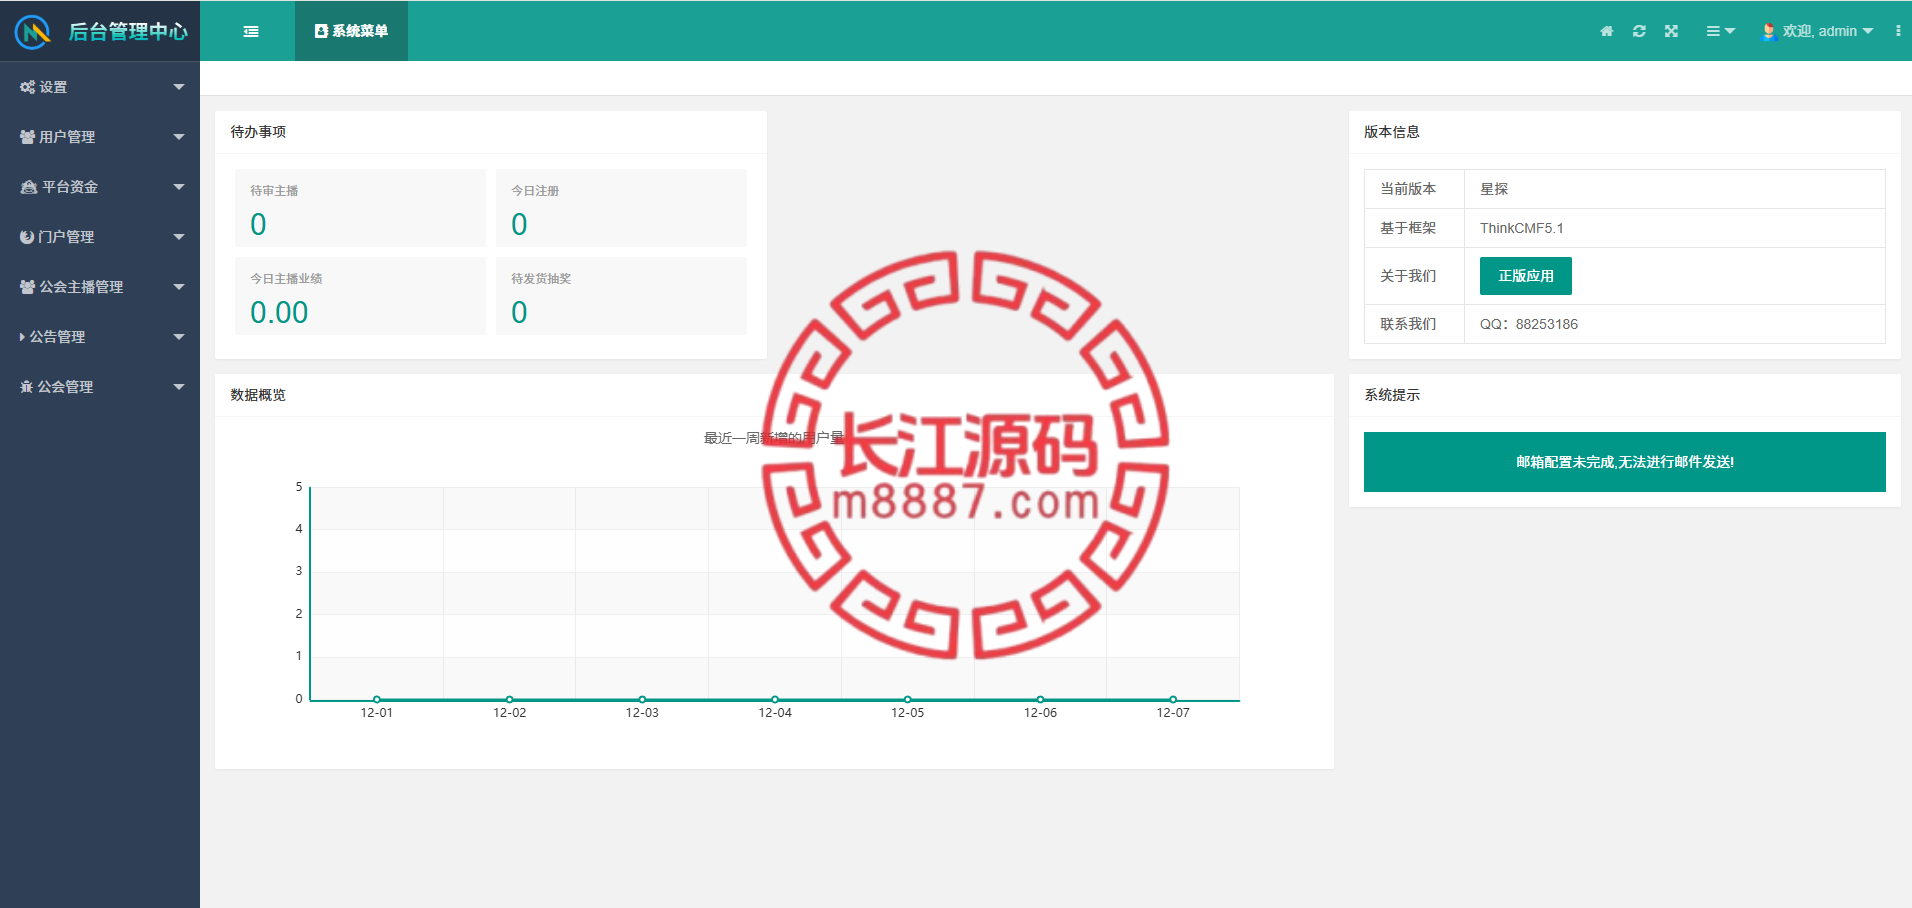Click the users icon beside 用户管理

pyautogui.click(x=28, y=137)
